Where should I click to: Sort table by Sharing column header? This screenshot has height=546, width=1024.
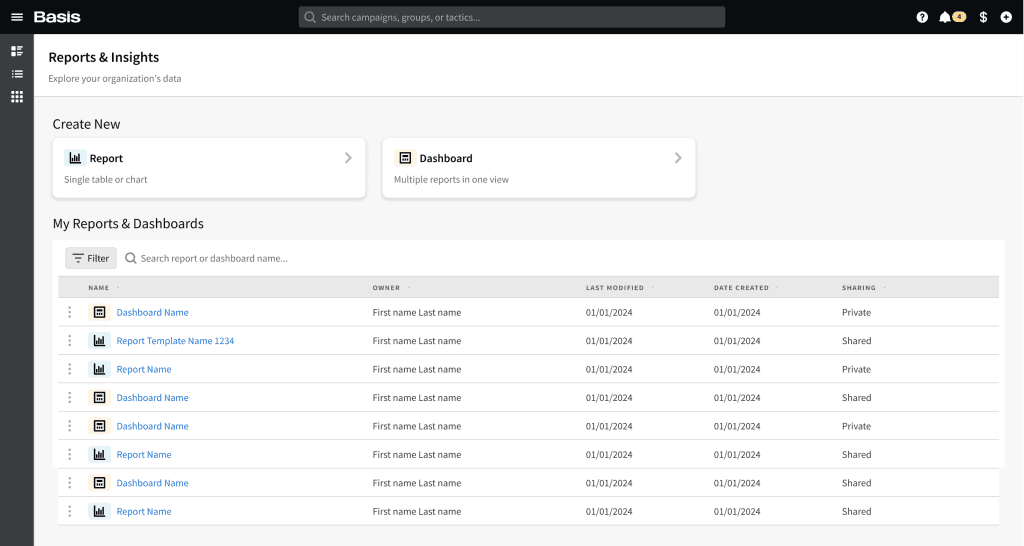[859, 288]
